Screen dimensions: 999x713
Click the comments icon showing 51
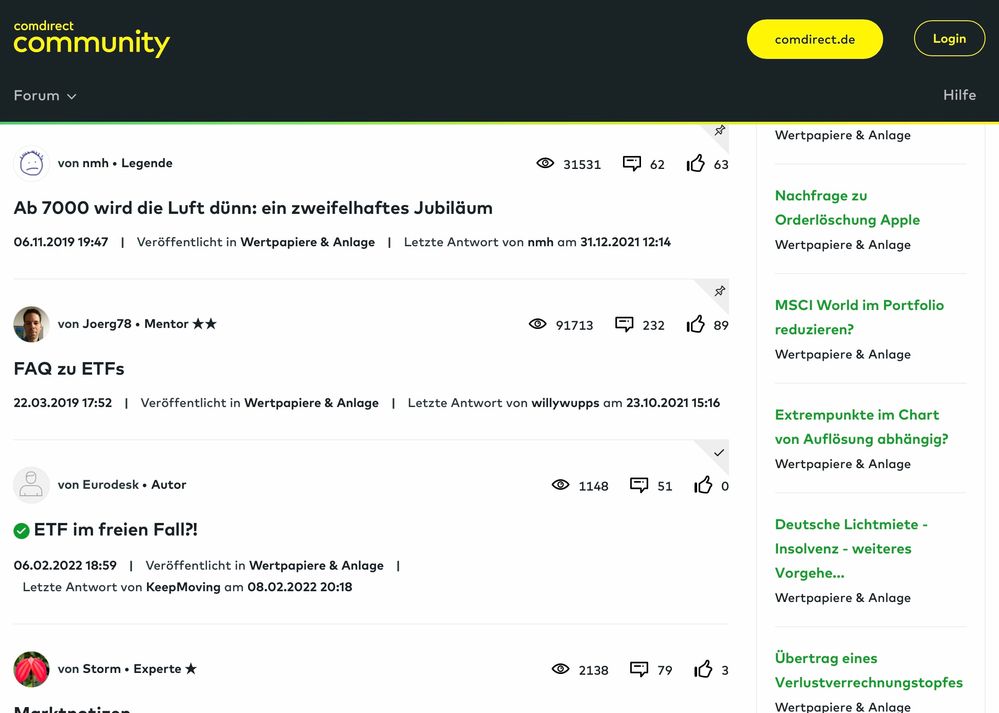pyautogui.click(x=639, y=485)
